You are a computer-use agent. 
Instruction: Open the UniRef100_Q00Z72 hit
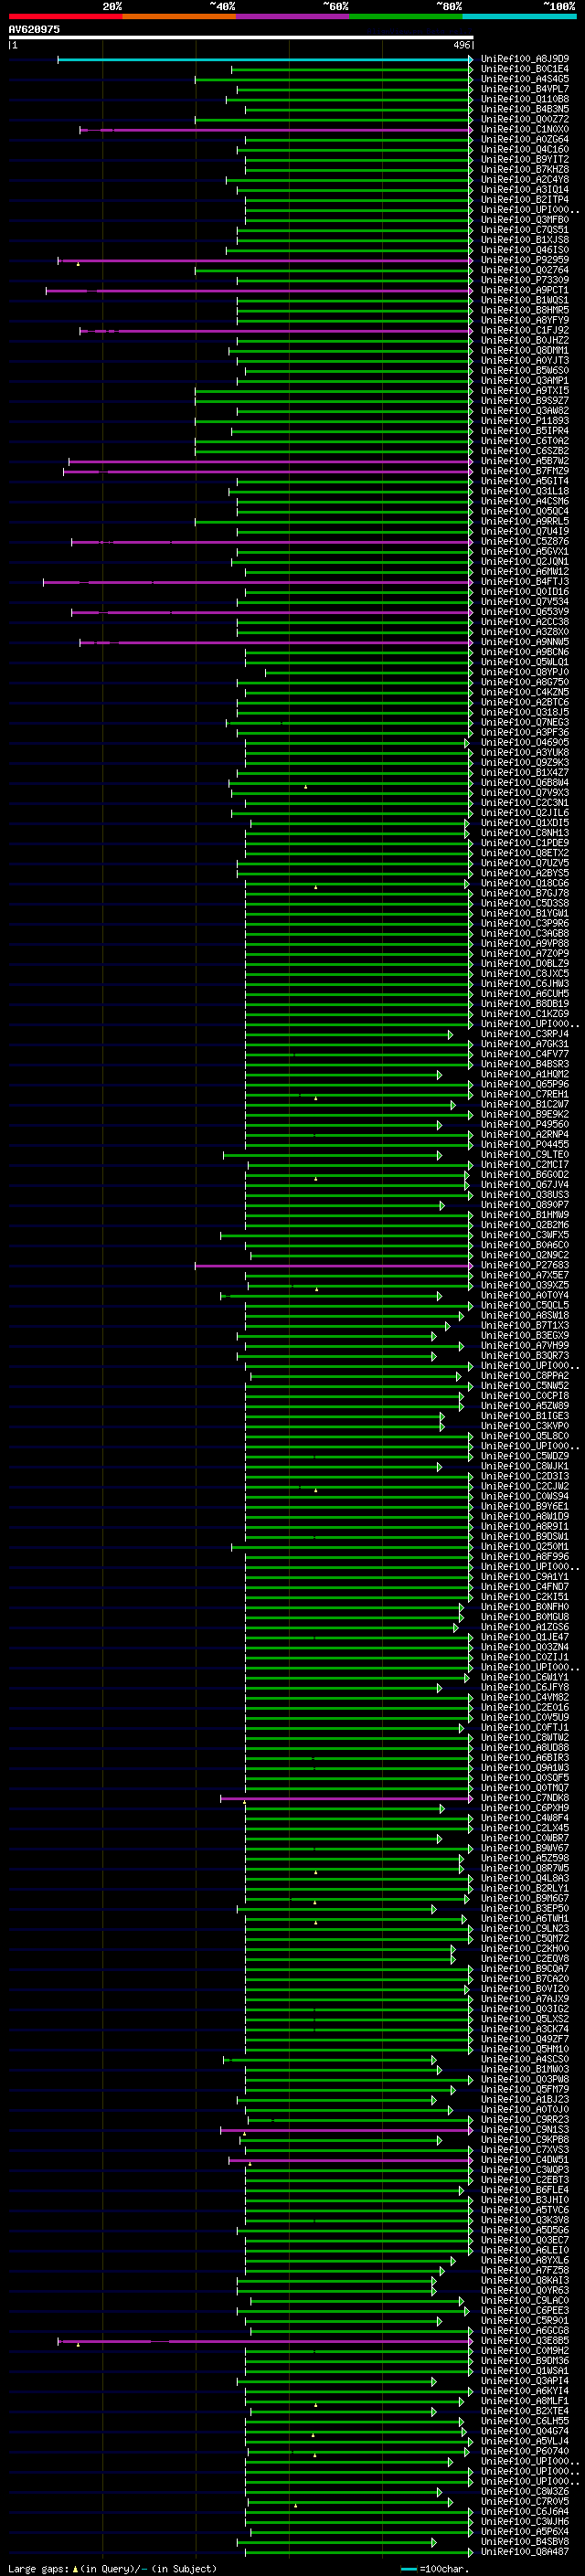click(524, 120)
